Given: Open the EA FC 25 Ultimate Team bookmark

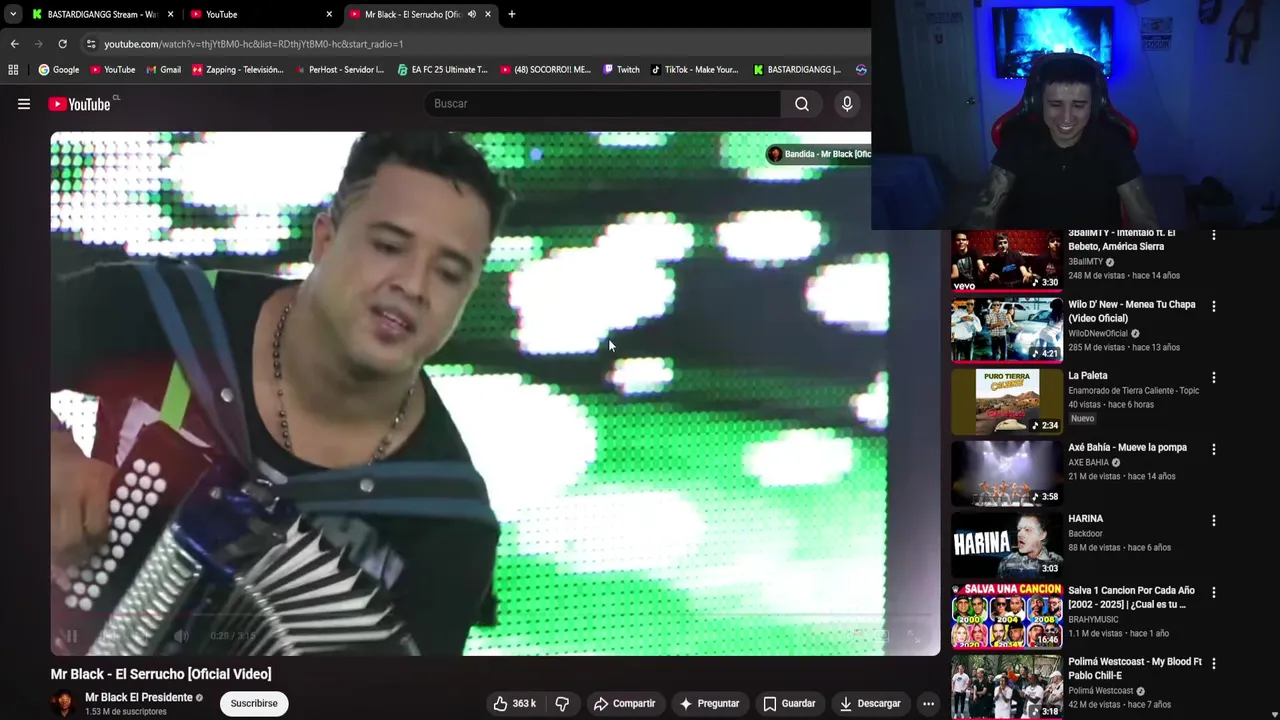Looking at the screenshot, I should pyautogui.click(x=442, y=70).
